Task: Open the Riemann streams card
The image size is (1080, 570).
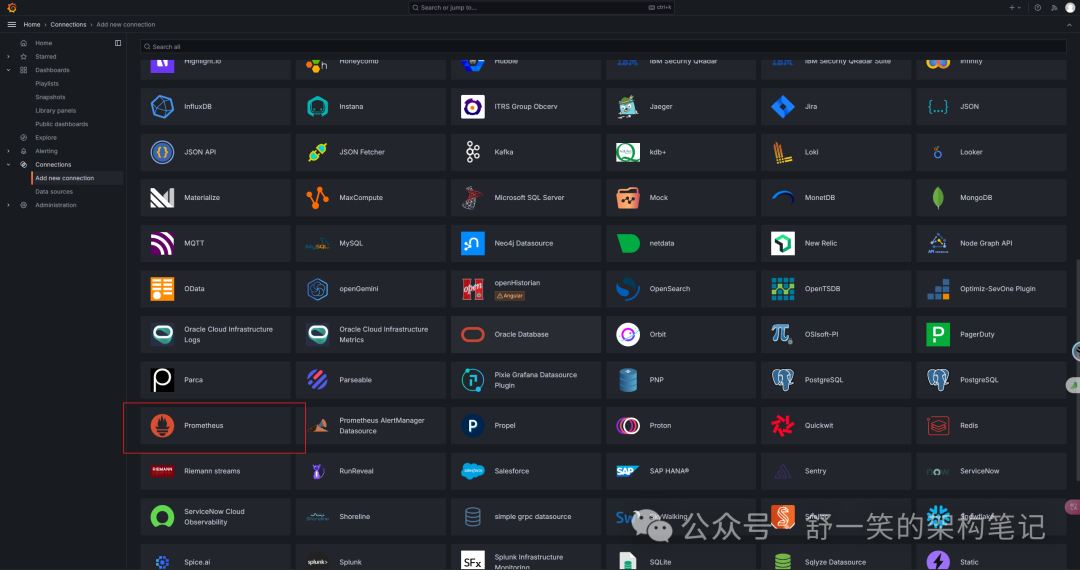Action: (x=216, y=471)
